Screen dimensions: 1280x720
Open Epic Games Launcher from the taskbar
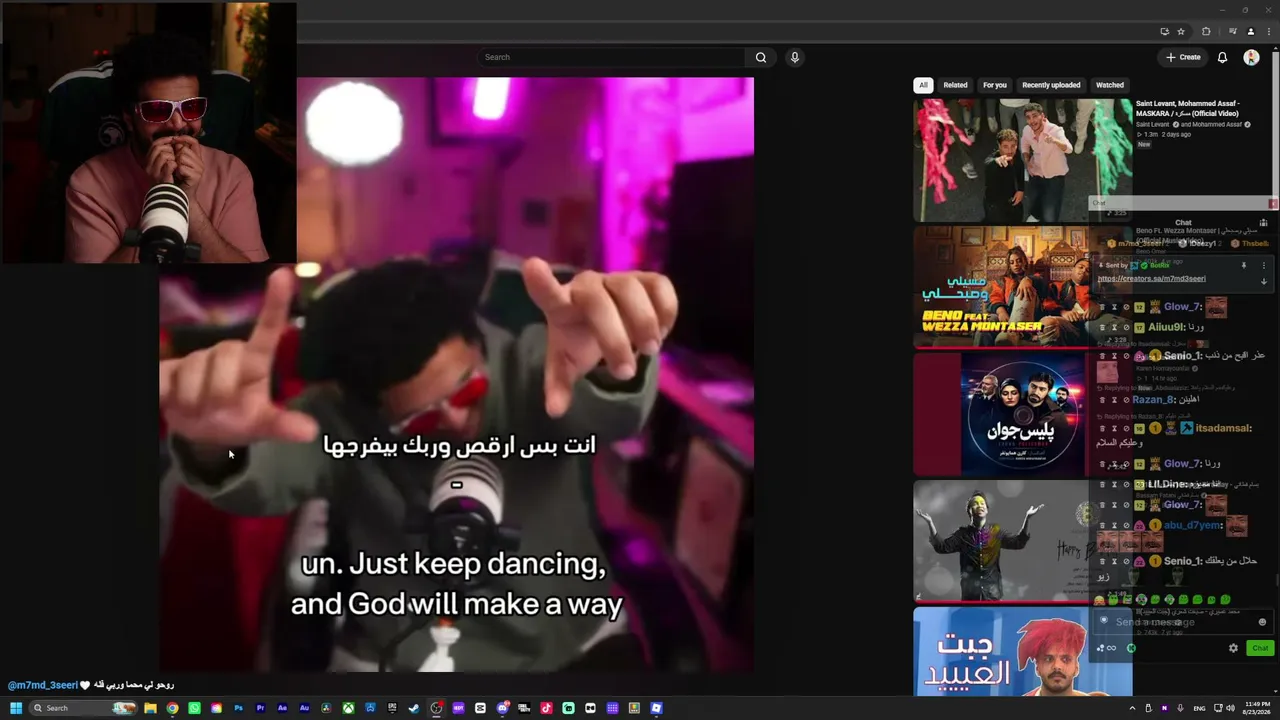point(392,708)
